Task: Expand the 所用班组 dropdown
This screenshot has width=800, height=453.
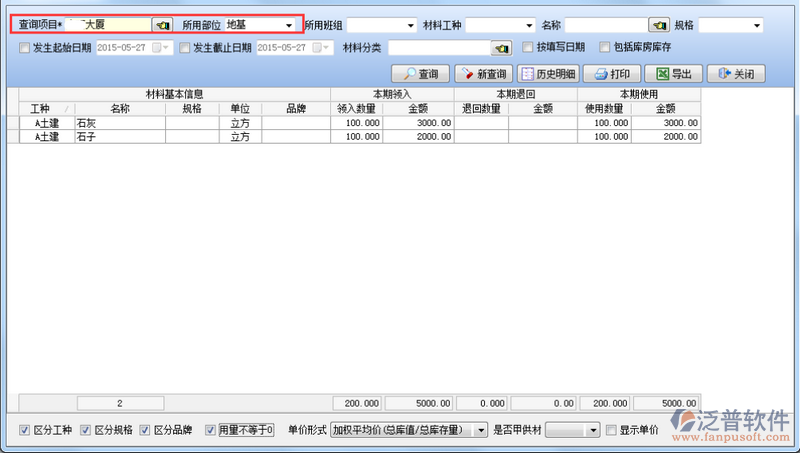Action: (410, 25)
